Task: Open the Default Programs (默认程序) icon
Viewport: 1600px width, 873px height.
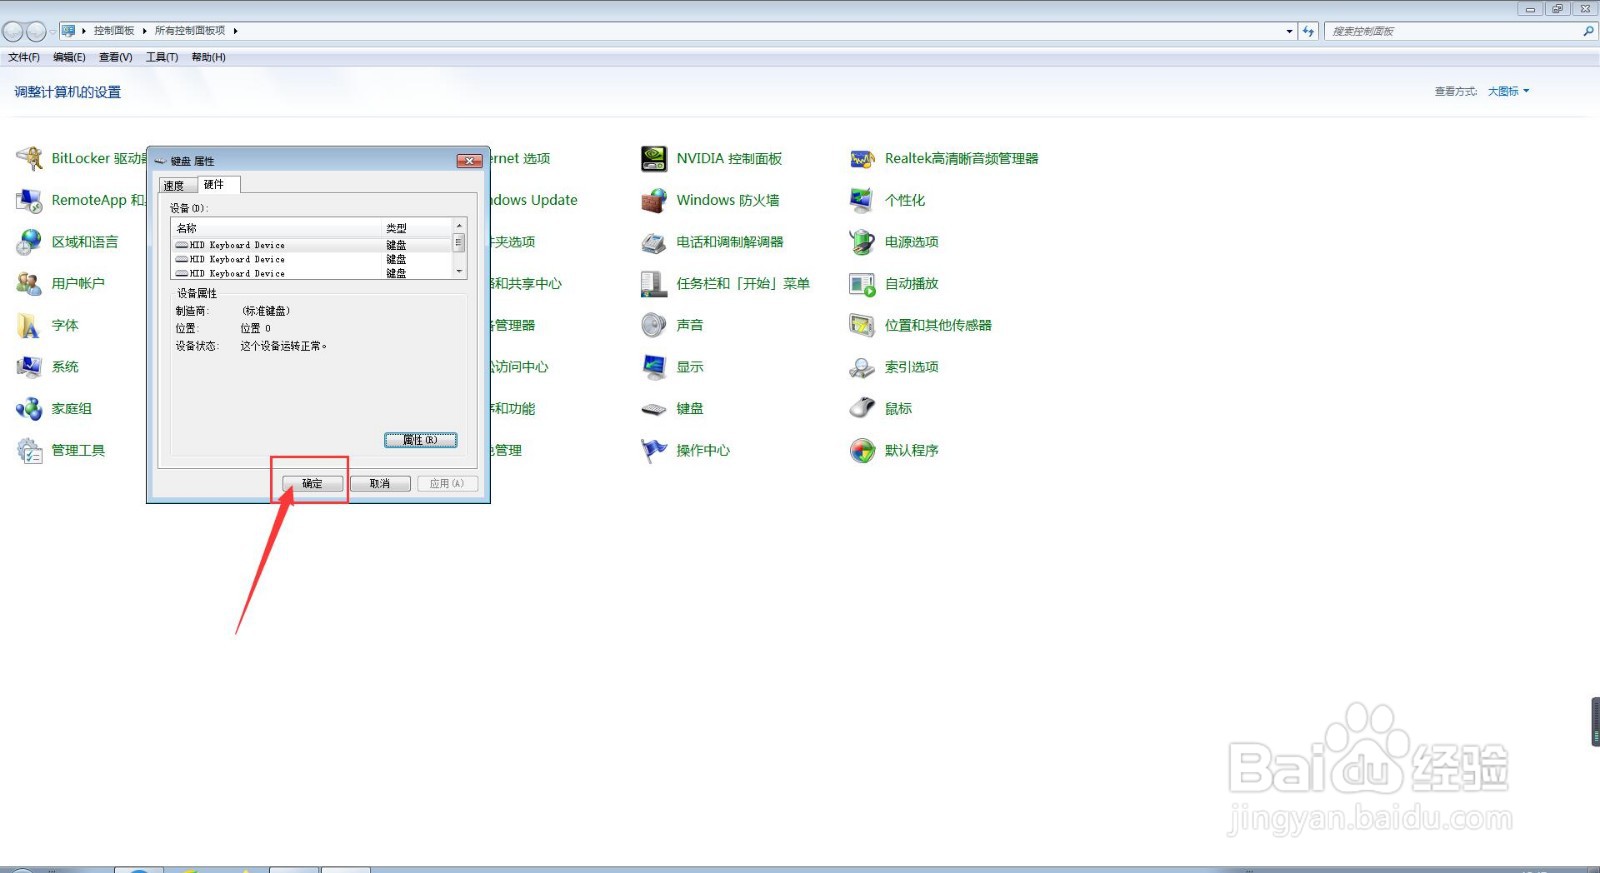Action: click(862, 451)
